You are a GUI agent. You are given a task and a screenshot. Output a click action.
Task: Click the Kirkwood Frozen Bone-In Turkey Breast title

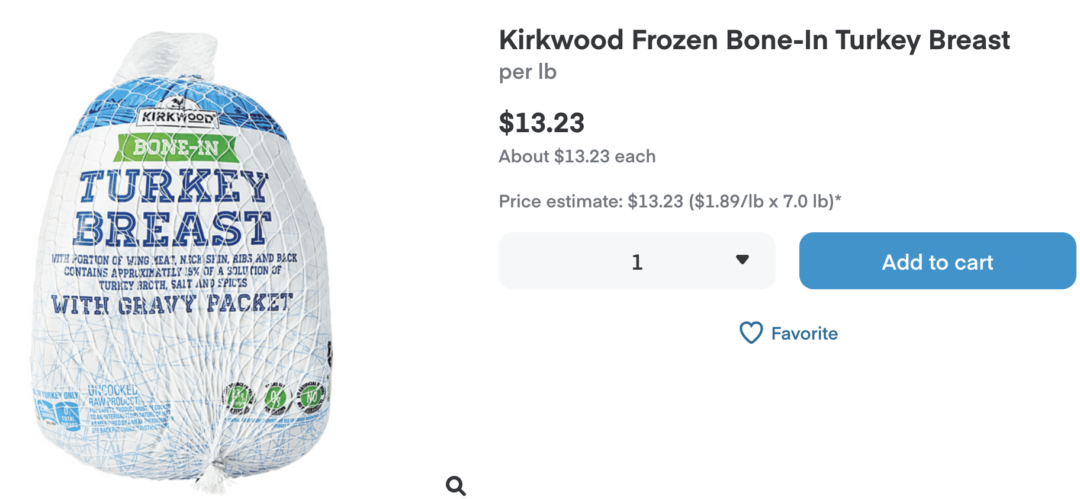(x=754, y=40)
